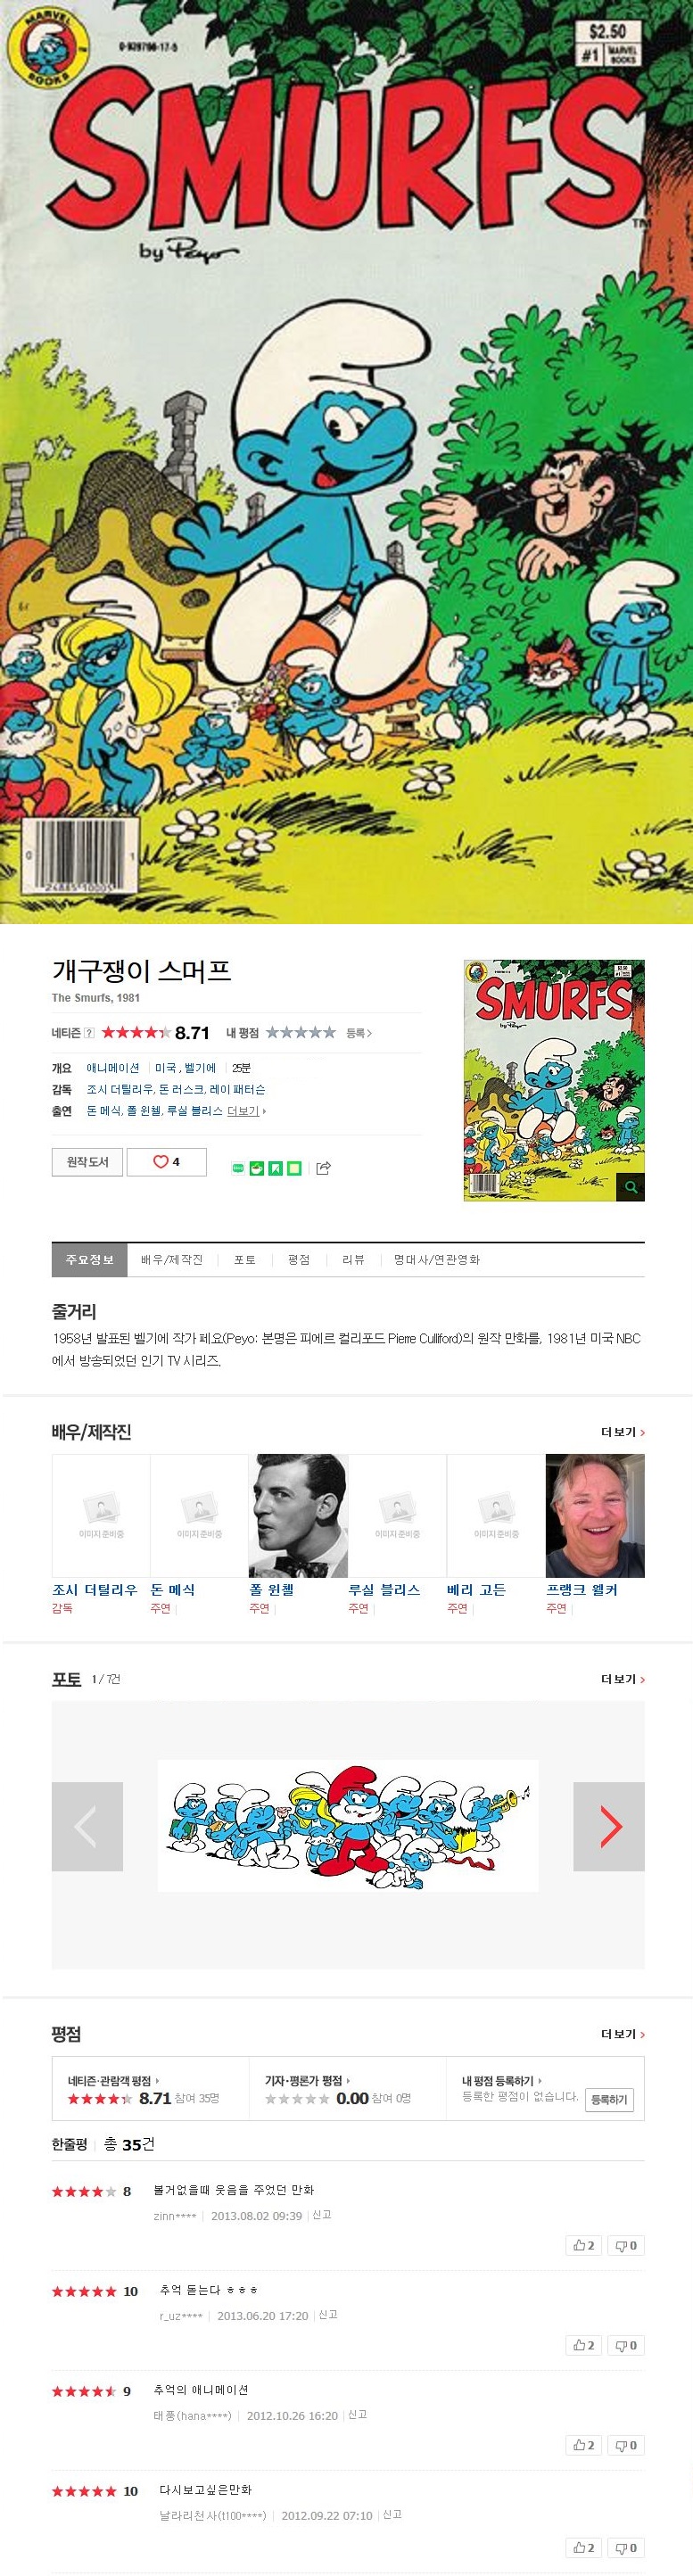Click the netizen rating help question icon
693x2576 pixels.
click(89, 1033)
